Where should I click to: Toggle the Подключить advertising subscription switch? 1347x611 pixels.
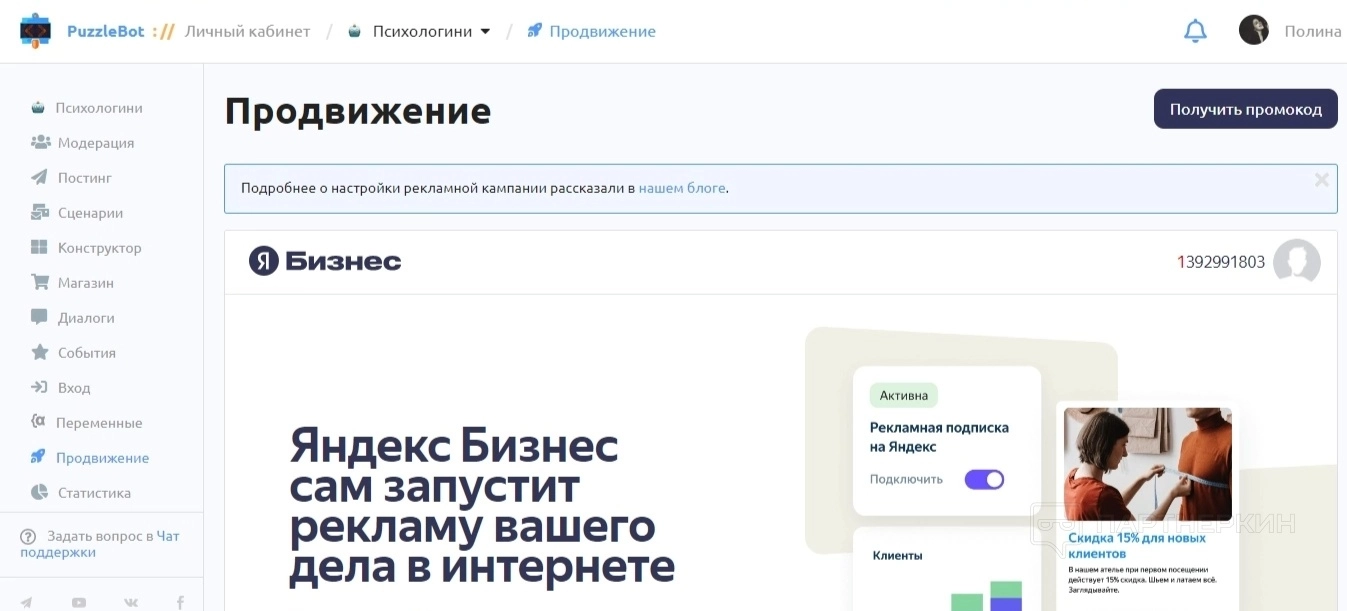tap(984, 479)
